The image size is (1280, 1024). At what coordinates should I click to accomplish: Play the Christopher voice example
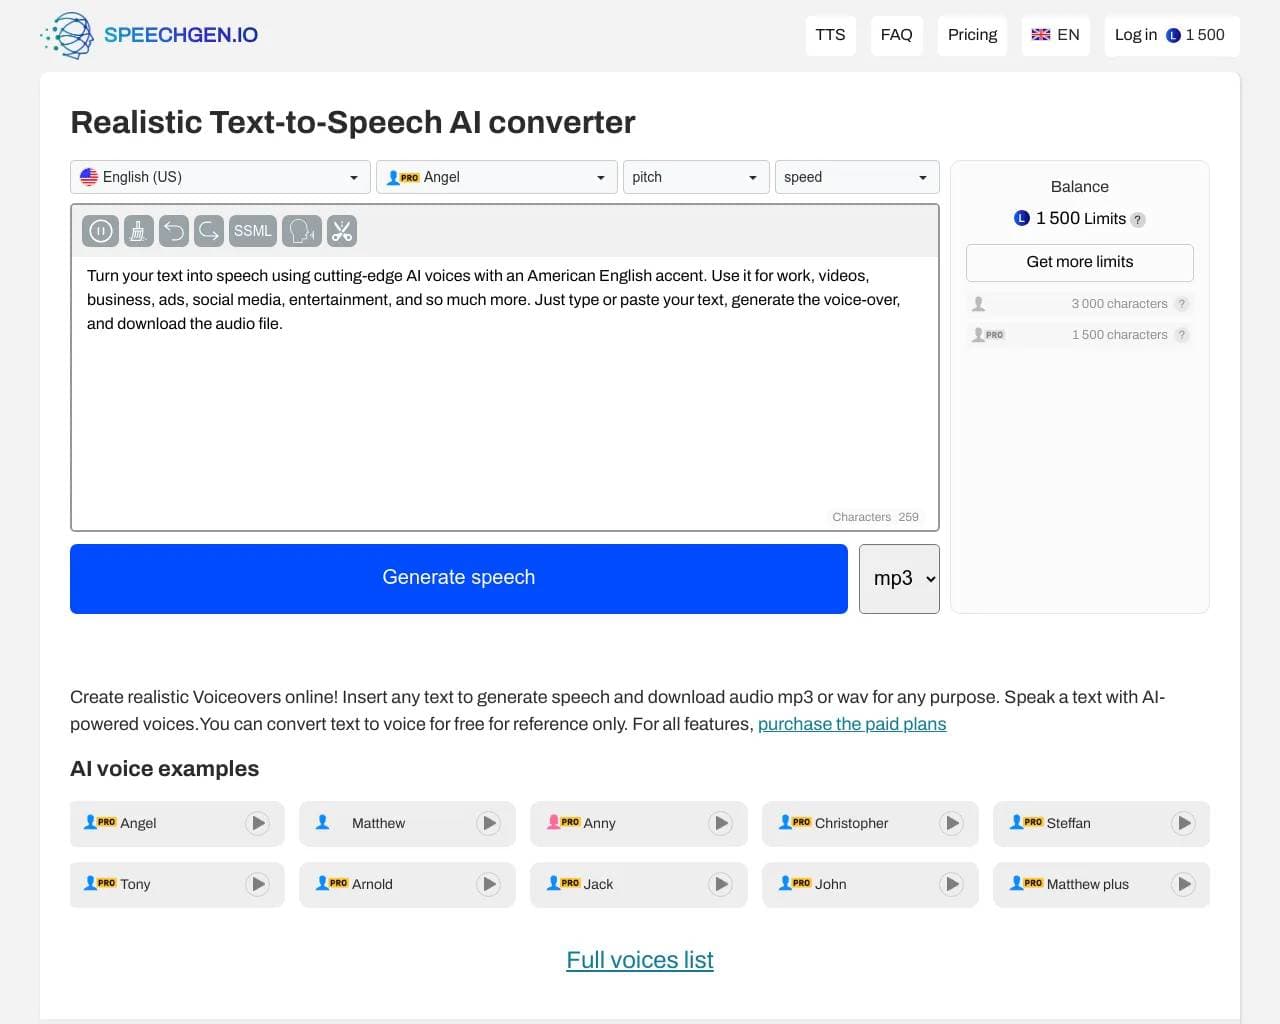tap(952, 823)
